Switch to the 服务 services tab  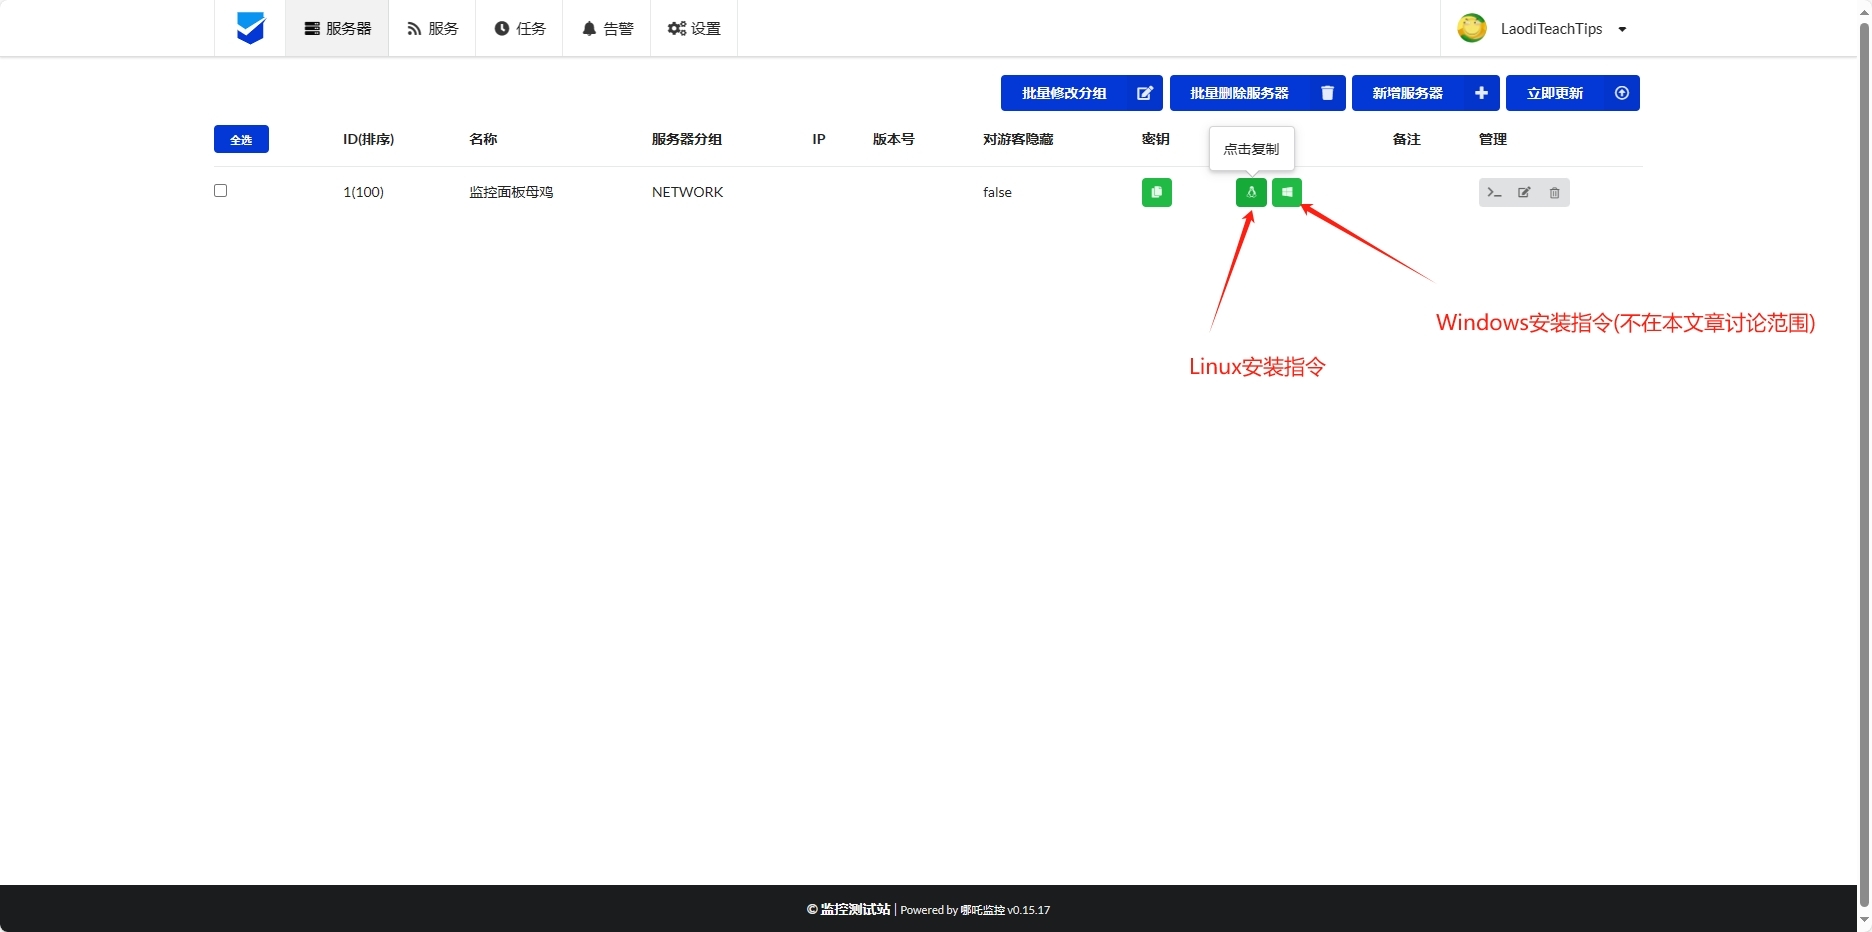coord(432,28)
